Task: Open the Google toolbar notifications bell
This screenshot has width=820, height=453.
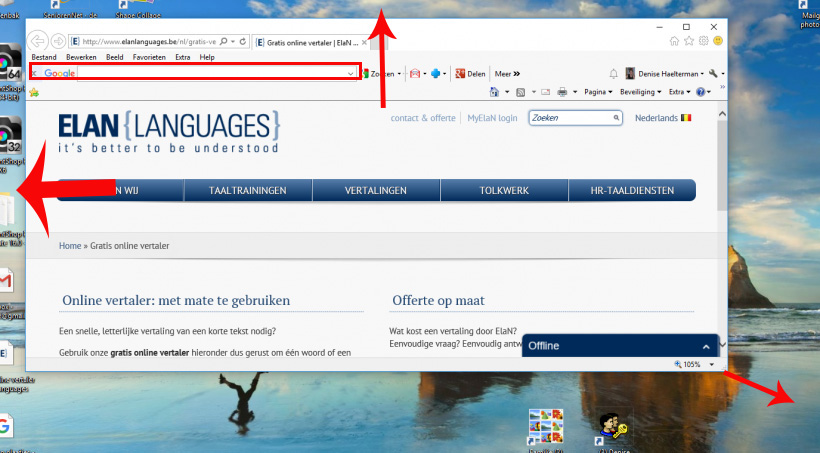Action: pyautogui.click(x=613, y=73)
